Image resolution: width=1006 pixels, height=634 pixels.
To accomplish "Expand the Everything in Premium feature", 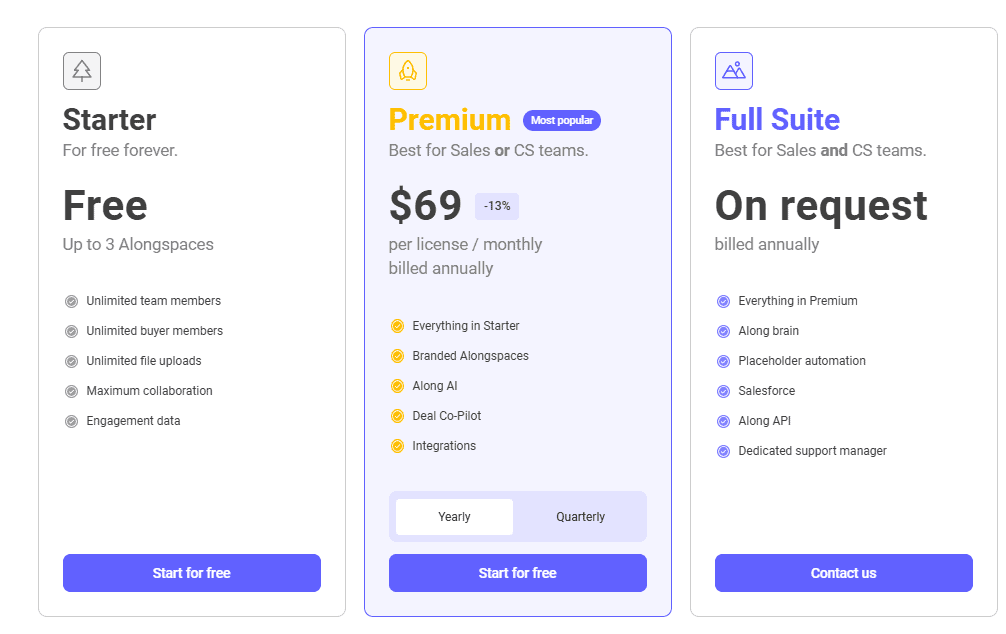I will coord(723,301).
